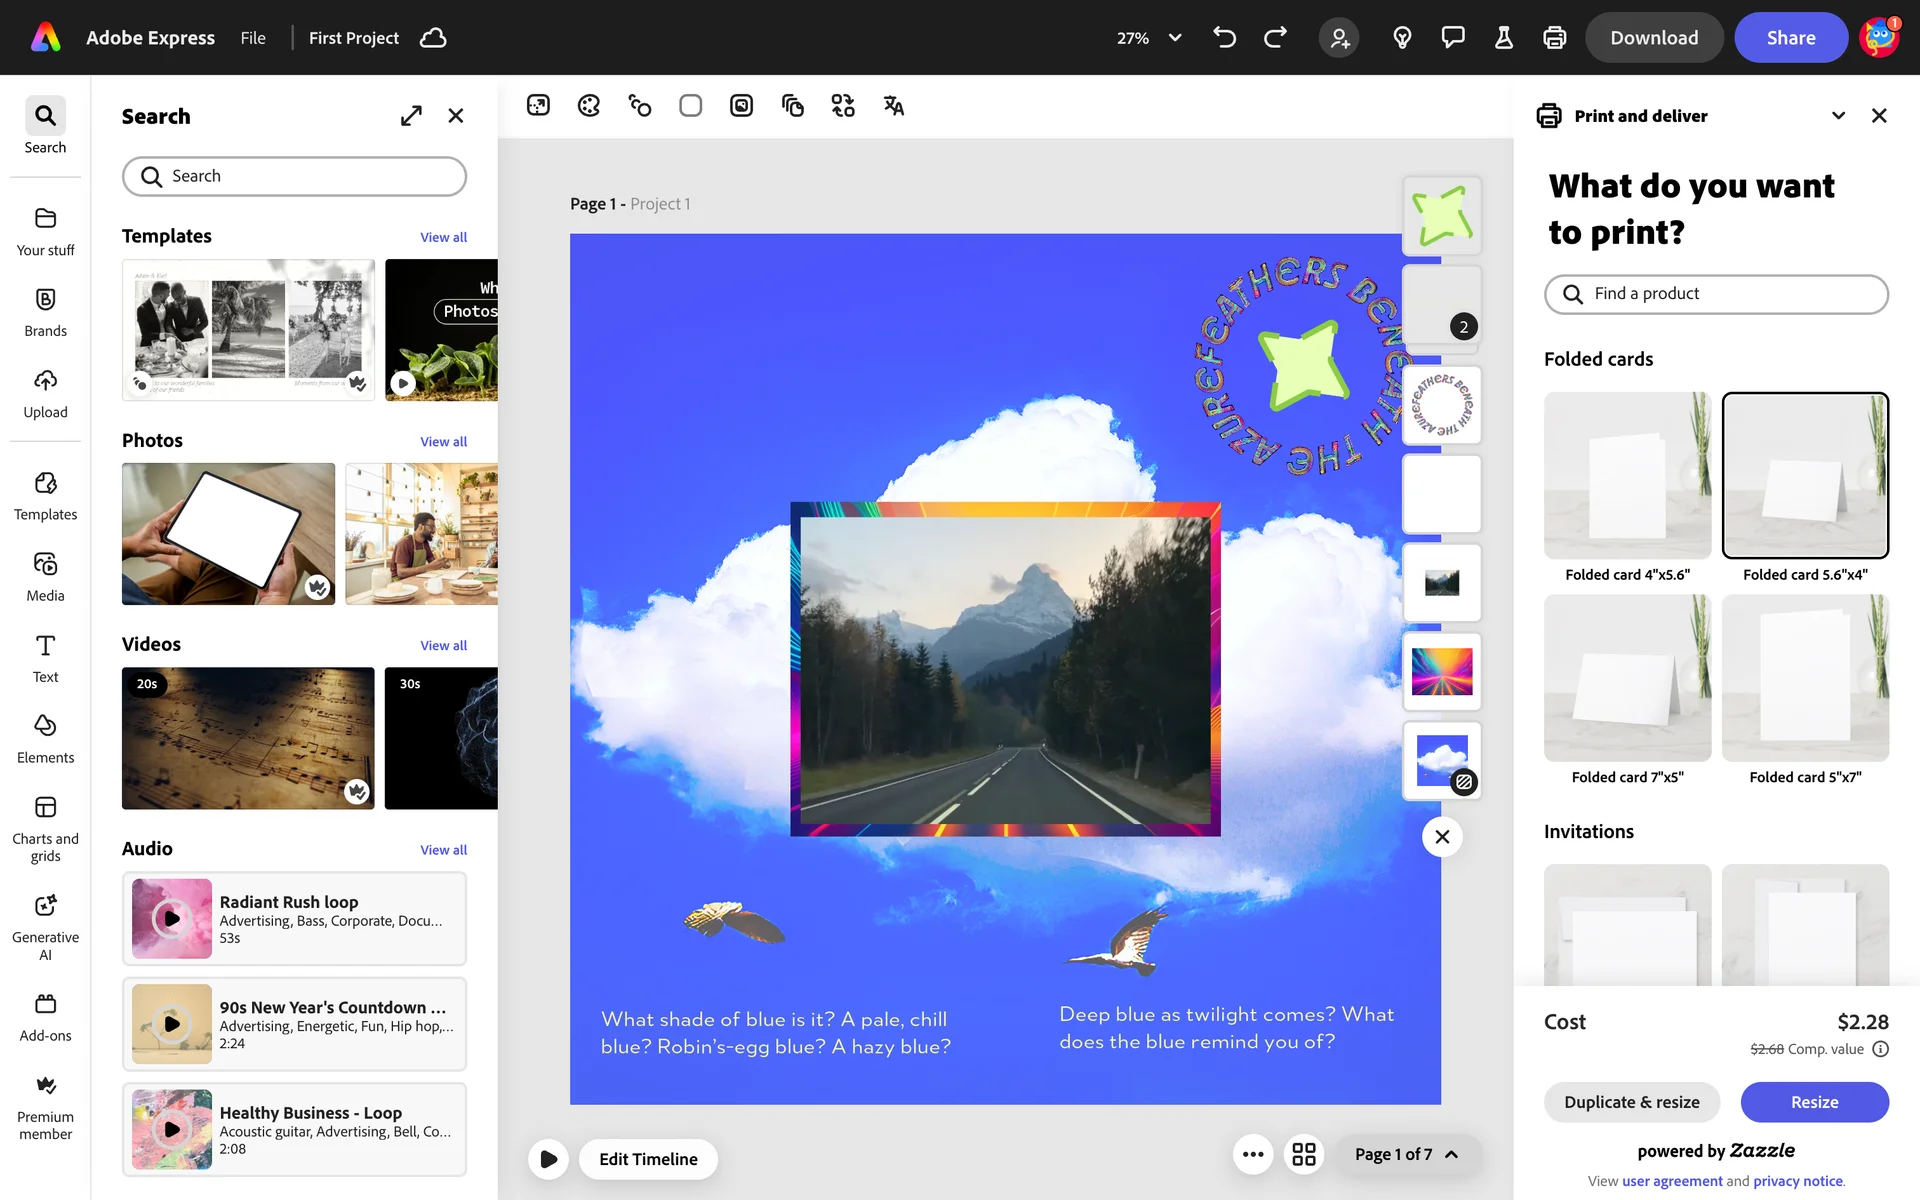Expand the Print and deliver chevron
The width and height of the screenshot is (1920, 1200).
(x=1838, y=116)
